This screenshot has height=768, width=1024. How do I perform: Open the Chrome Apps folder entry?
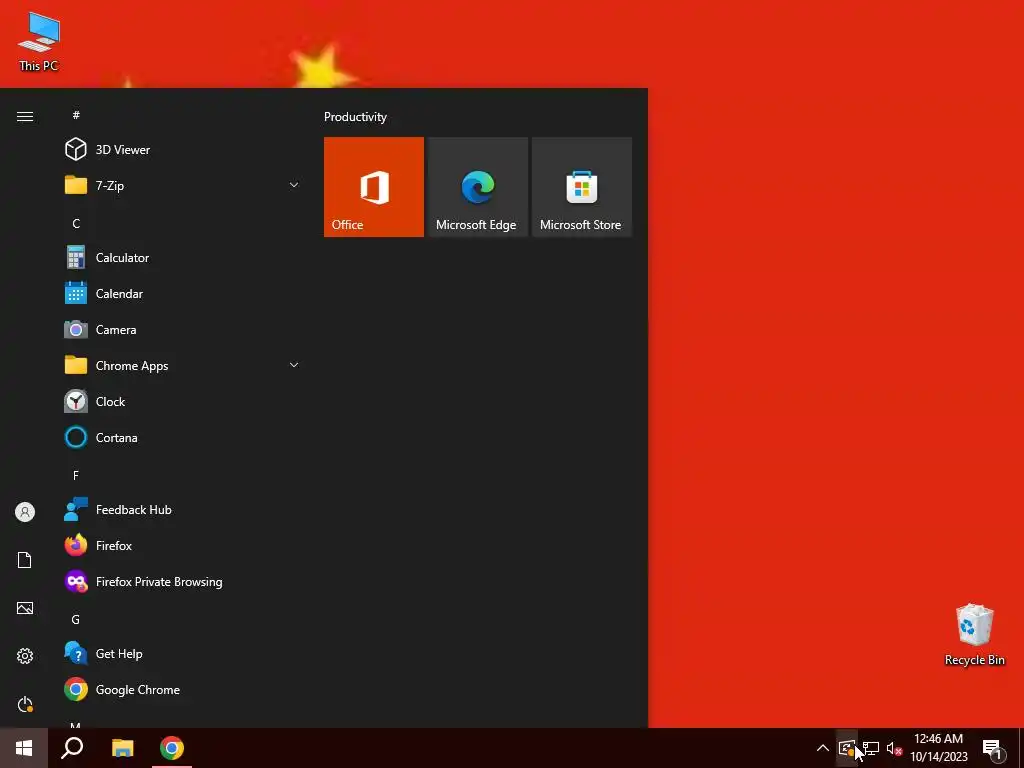click(183, 366)
